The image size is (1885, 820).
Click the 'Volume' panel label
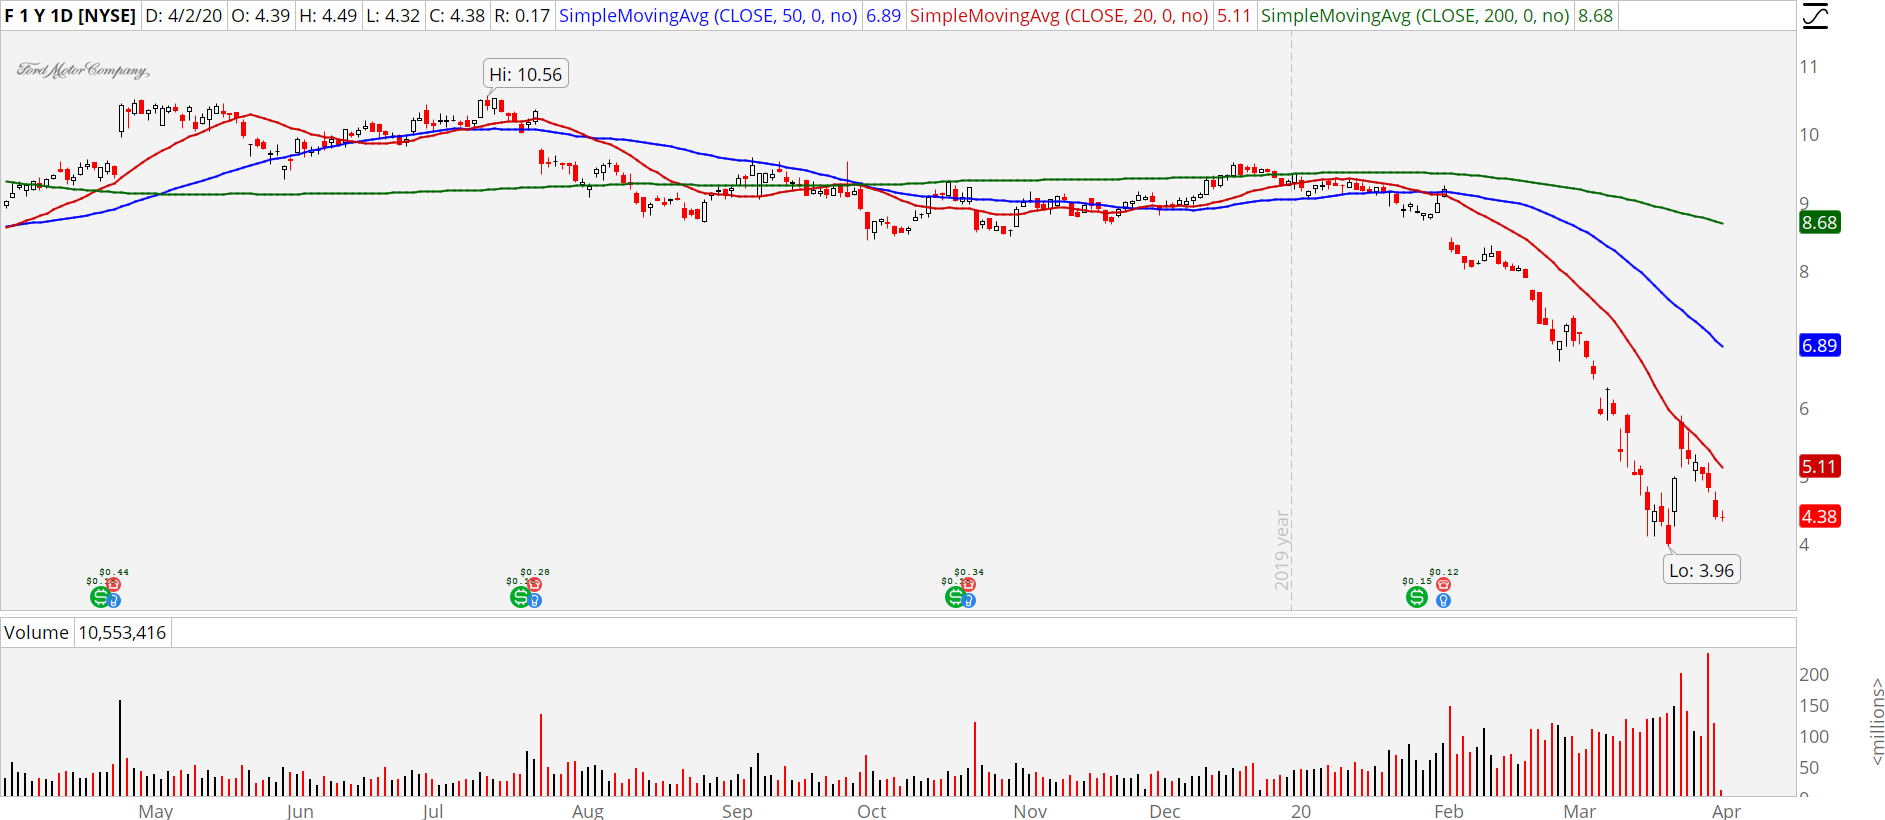(x=36, y=633)
